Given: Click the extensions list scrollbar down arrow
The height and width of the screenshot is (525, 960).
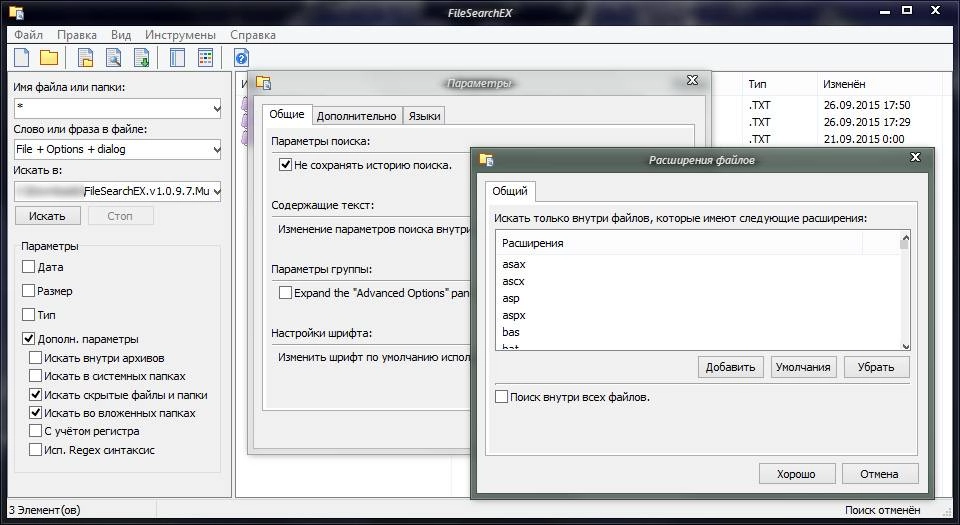Looking at the screenshot, I should pos(906,346).
